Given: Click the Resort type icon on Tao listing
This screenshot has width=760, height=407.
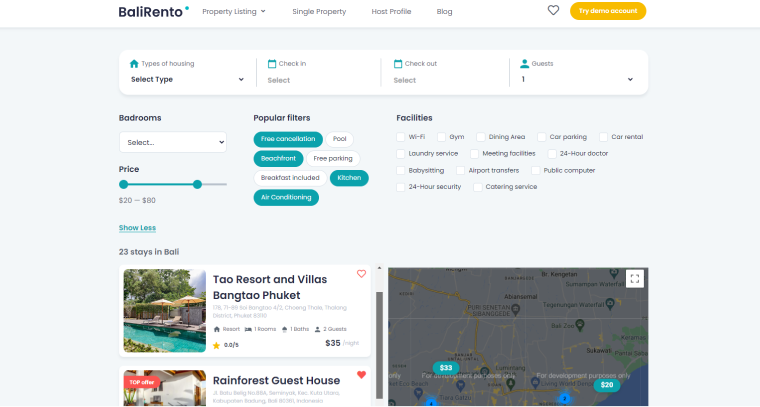Looking at the screenshot, I should tap(217, 329).
